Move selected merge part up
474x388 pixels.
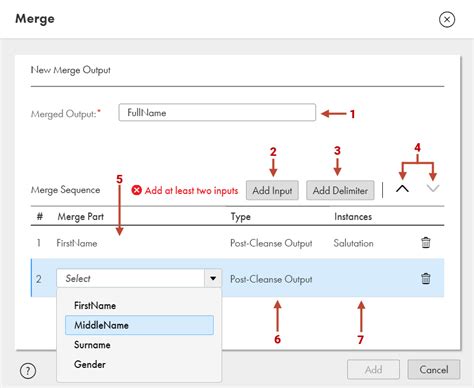coord(402,189)
